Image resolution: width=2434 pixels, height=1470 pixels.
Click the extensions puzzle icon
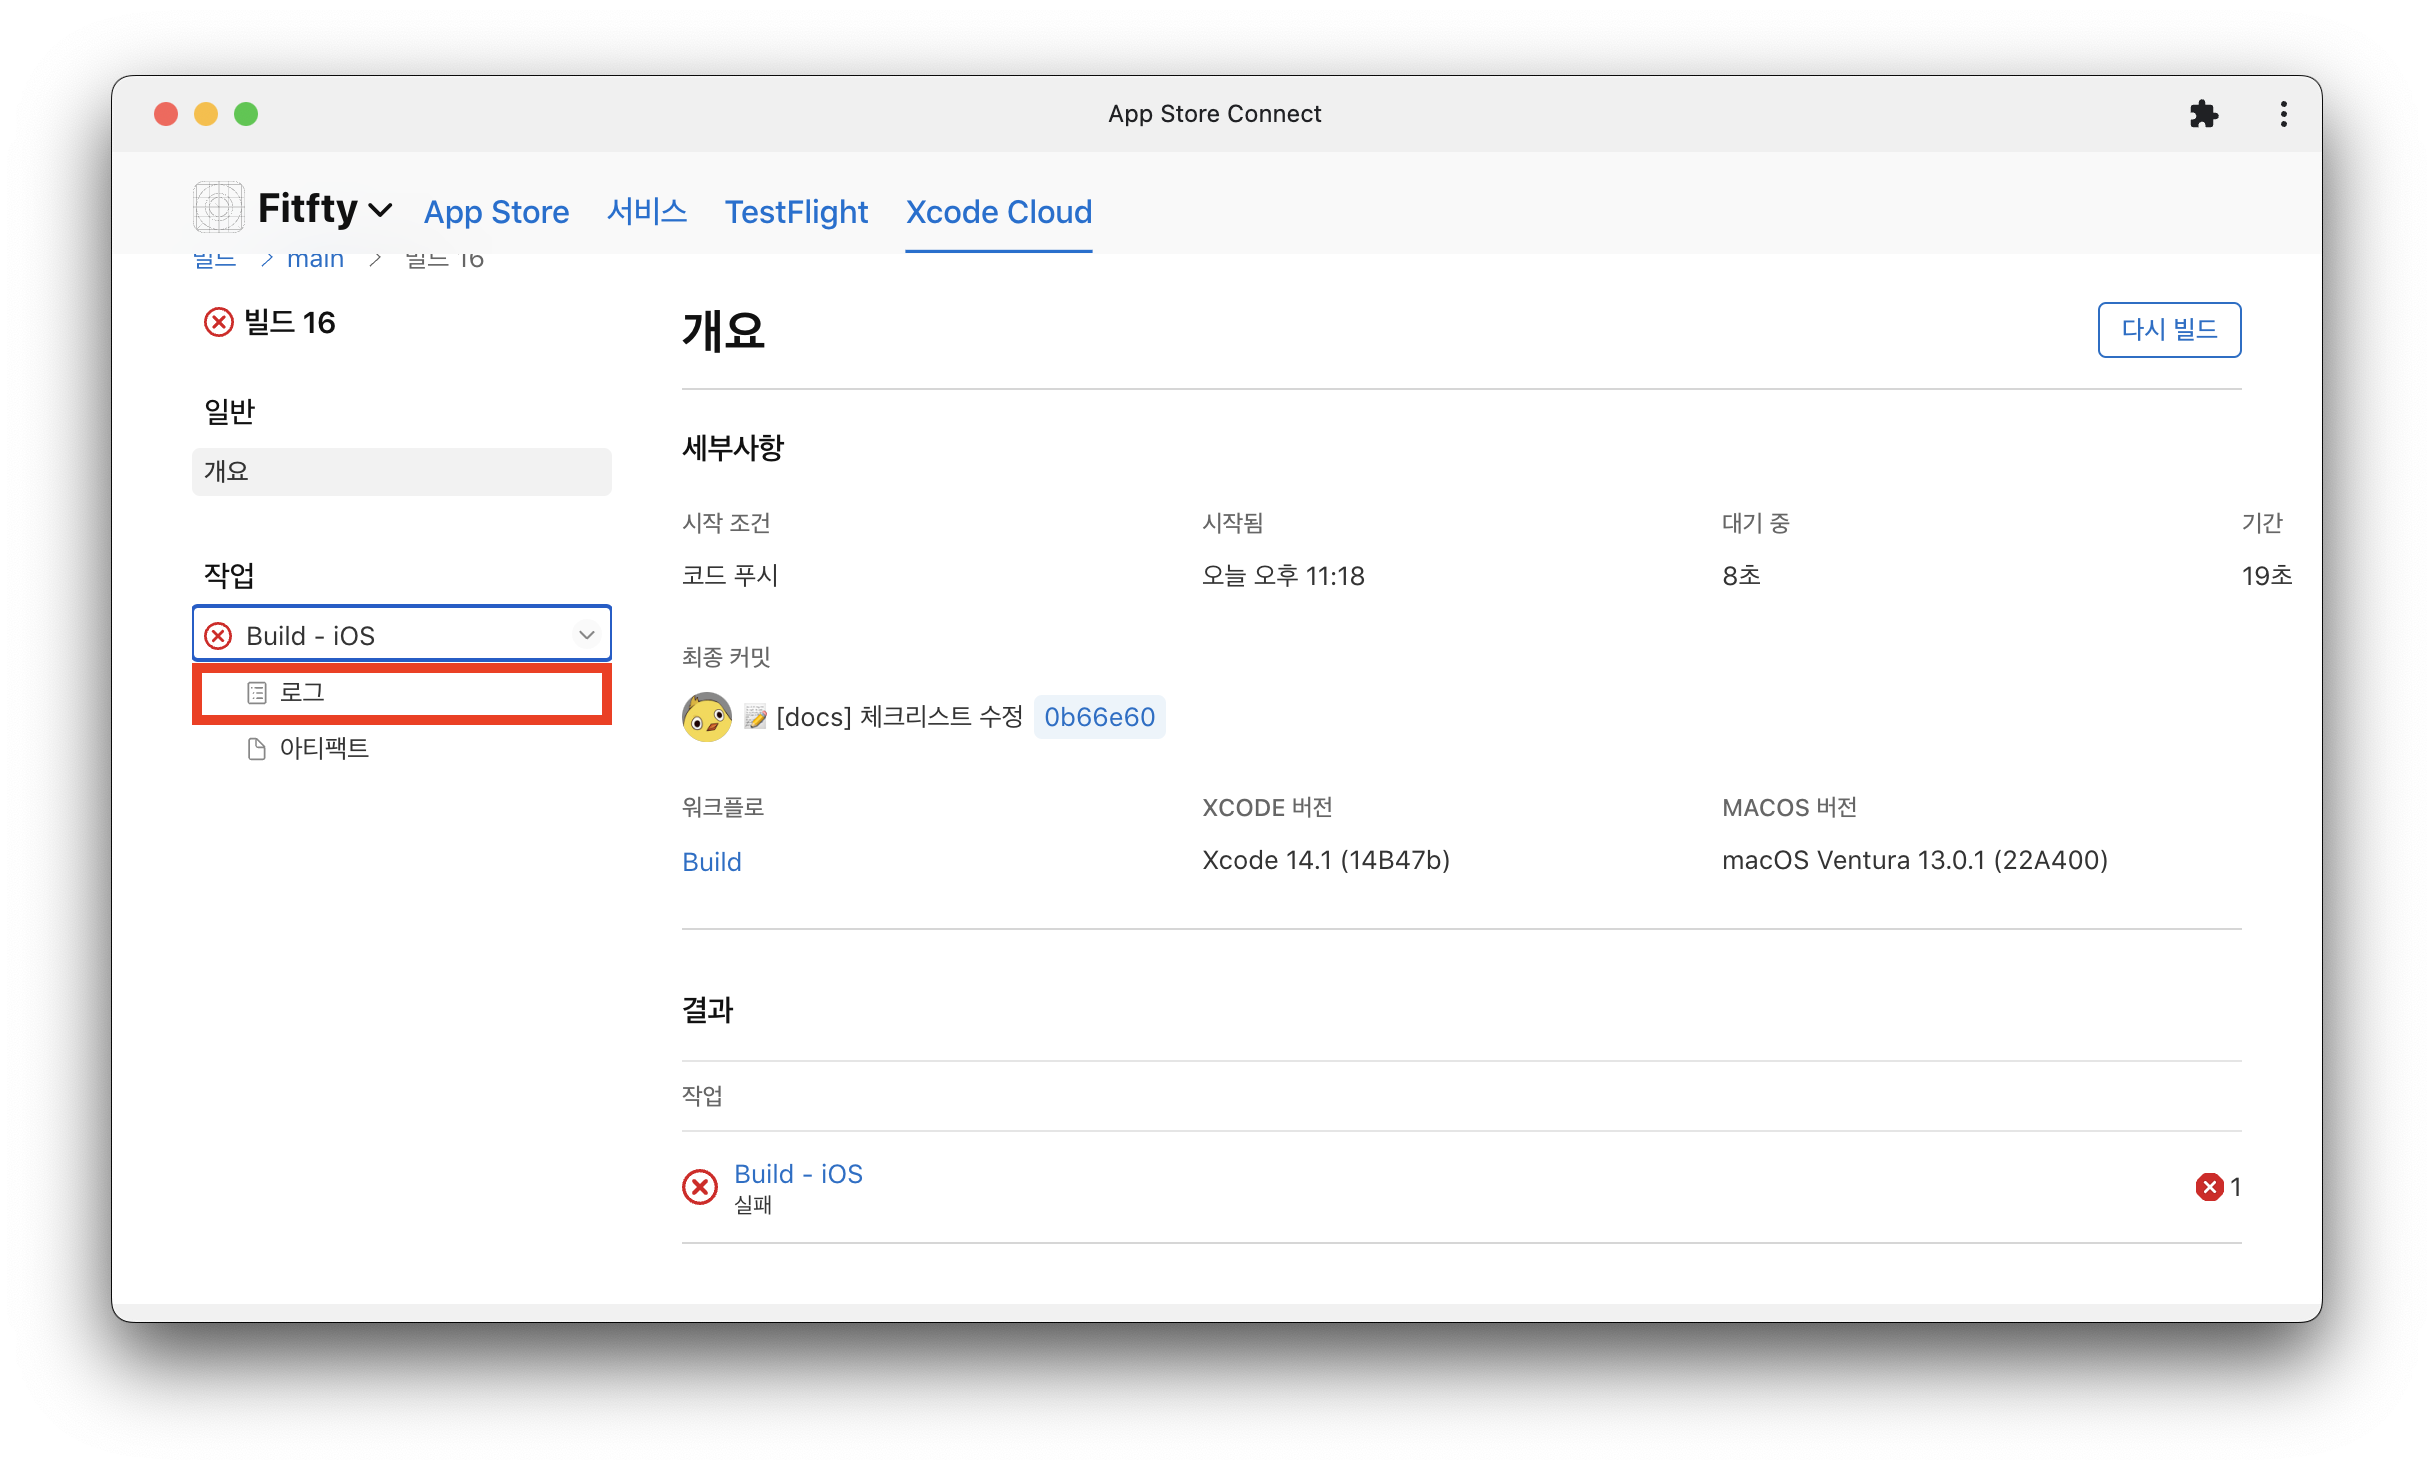coord(2203,114)
